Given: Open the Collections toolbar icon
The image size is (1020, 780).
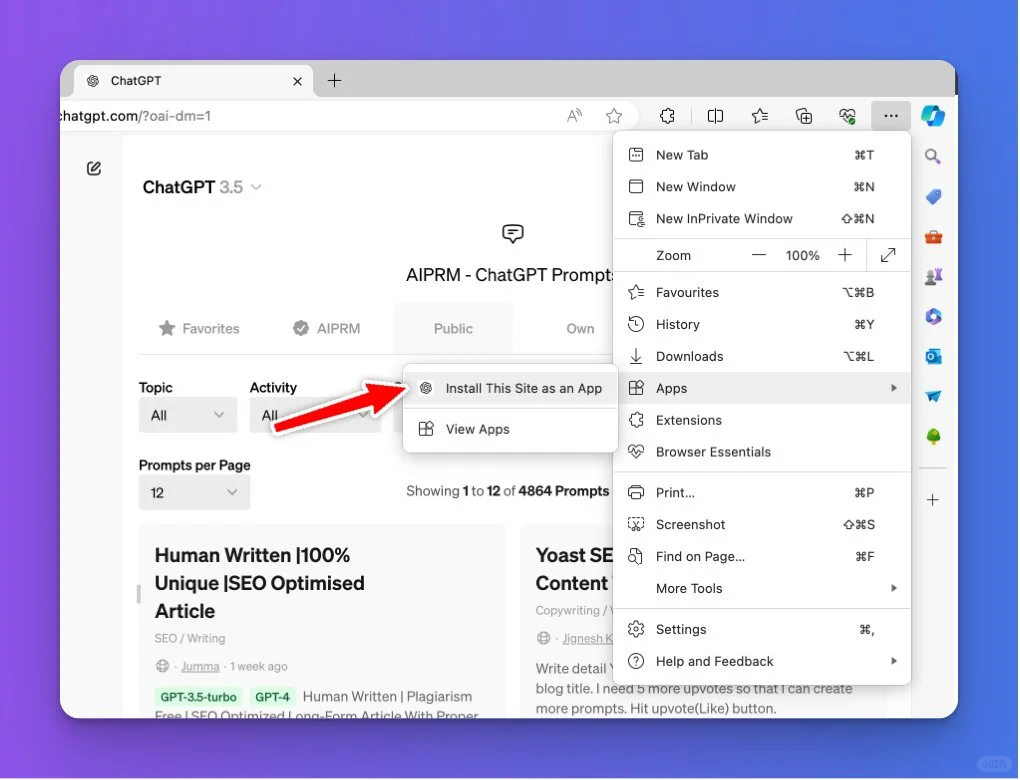Looking at the screenshot, I should click(x=804, y=116).
